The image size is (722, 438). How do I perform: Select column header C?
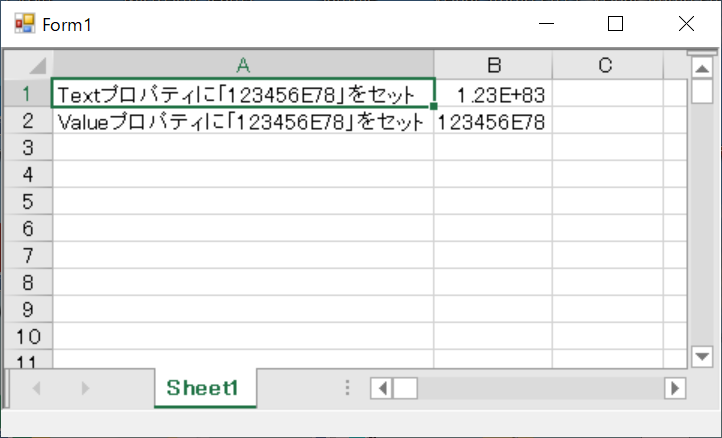point(607,65)
